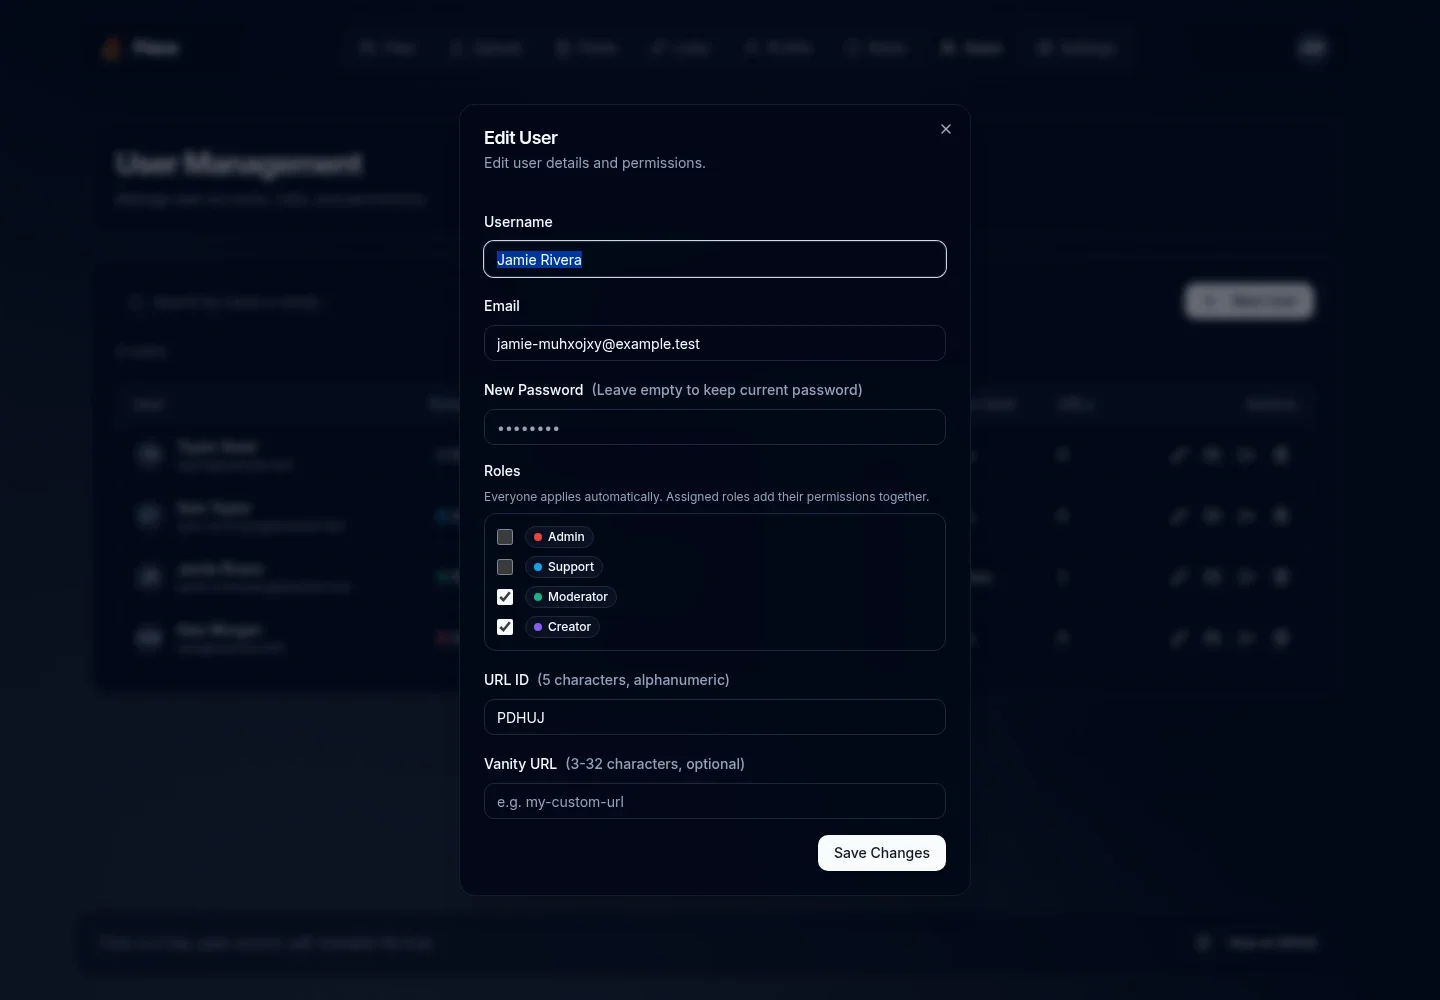Viewport: 1440px width, 1000px height.
Task: Click the Vanity URL input field
Action: pos(715,801)
